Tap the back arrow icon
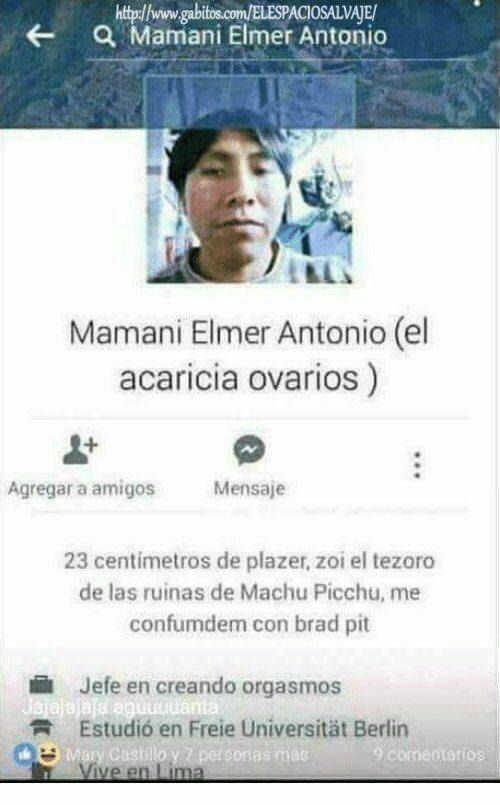The image size is (500, 805). pos(40,35)
